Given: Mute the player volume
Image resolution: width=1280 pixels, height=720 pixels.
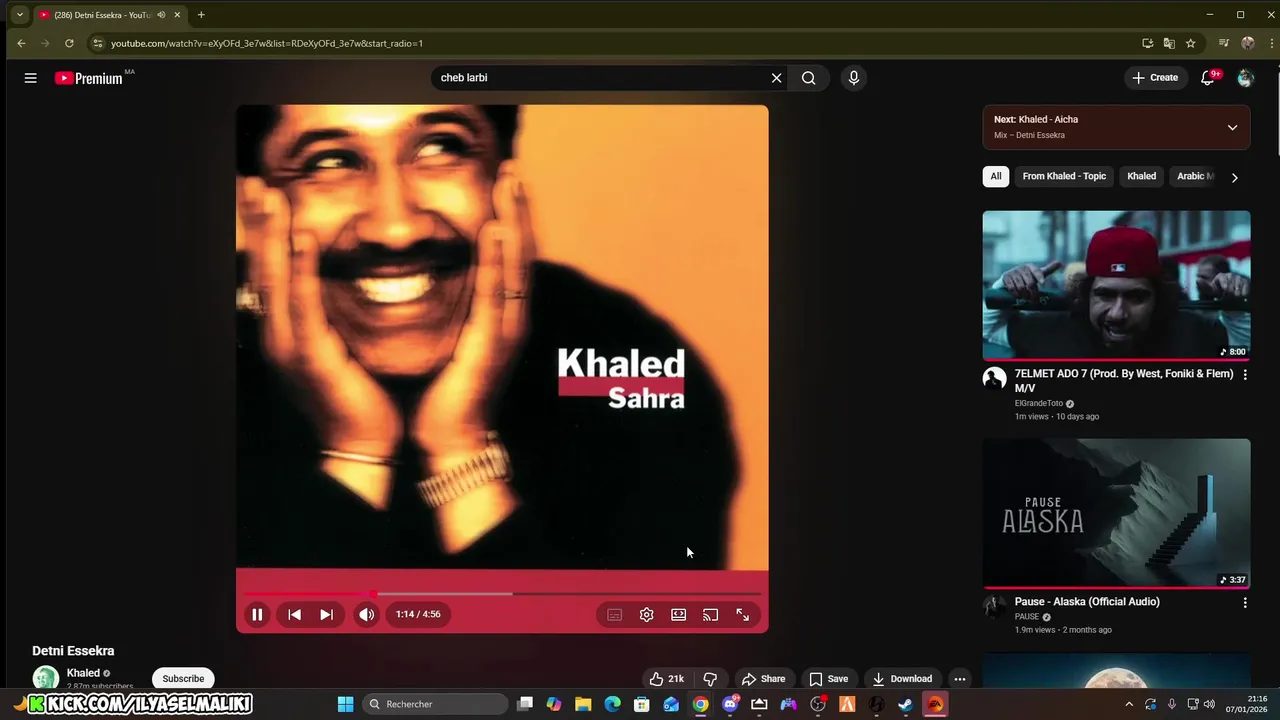Looking at the screenshot, I should coord(367,614).
